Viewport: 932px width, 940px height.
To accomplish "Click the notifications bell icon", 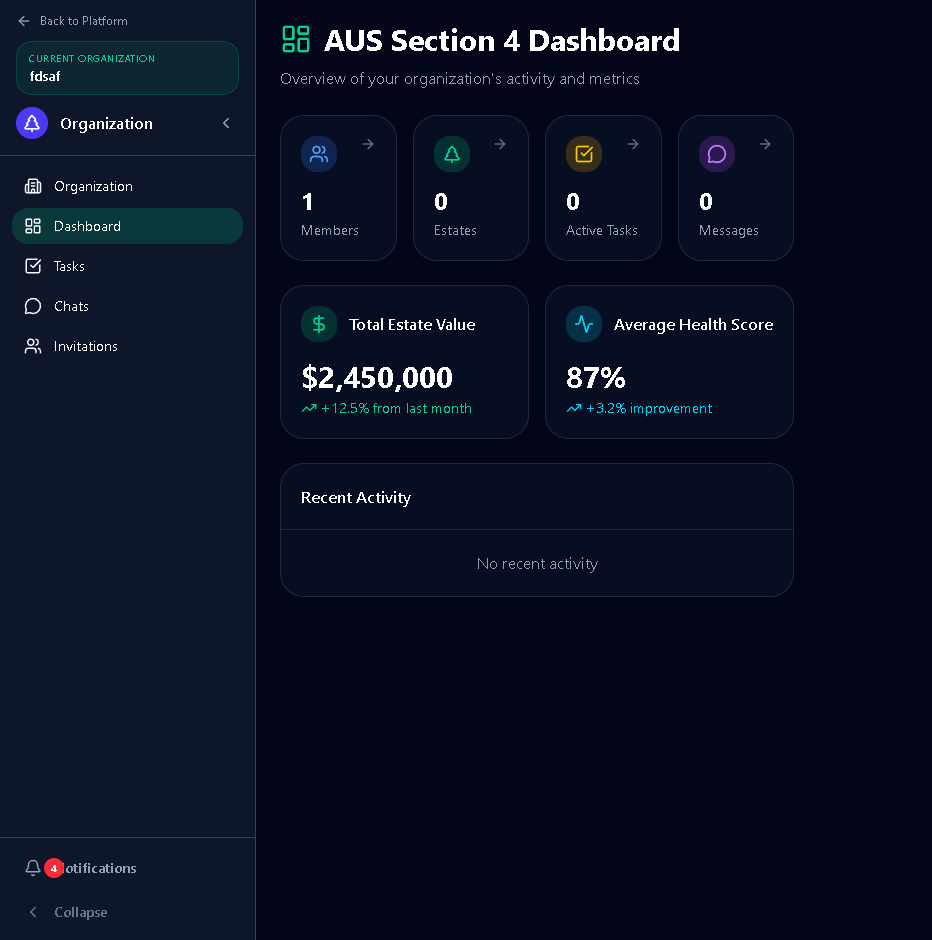I will coord(33,868).
